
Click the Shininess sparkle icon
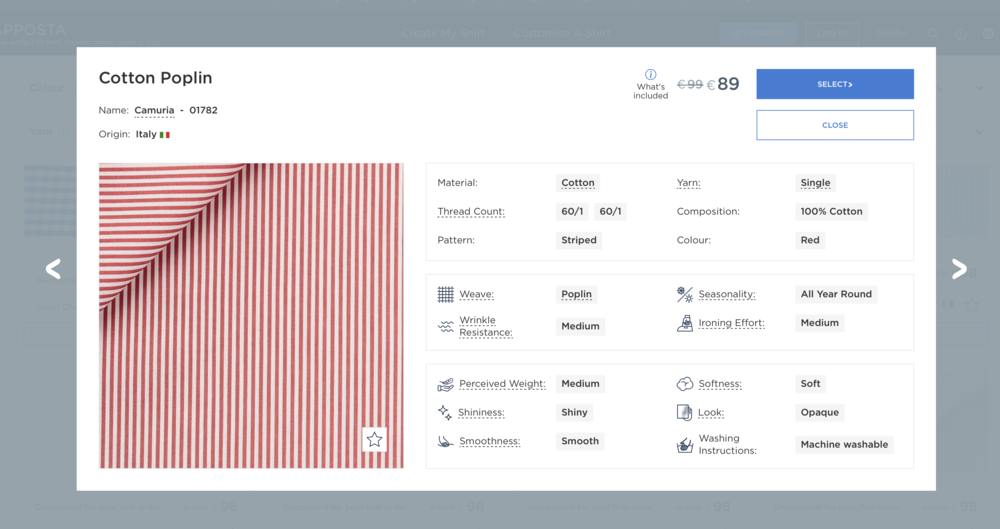445,412
